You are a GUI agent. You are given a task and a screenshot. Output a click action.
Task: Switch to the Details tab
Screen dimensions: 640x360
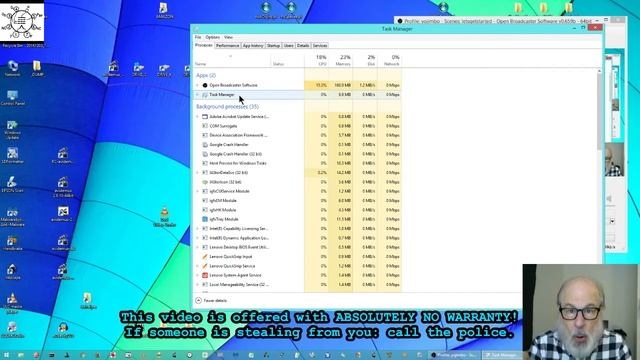[303, 46]
